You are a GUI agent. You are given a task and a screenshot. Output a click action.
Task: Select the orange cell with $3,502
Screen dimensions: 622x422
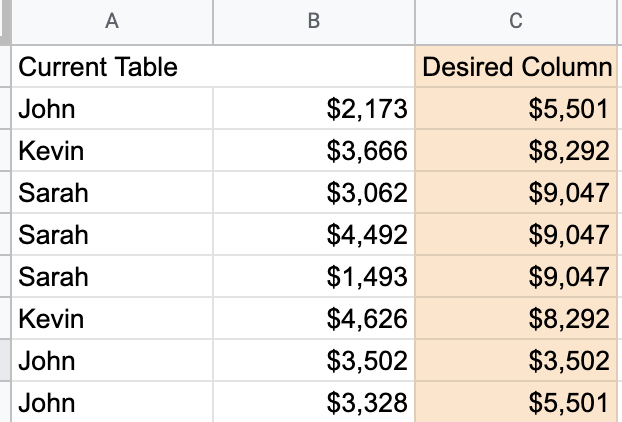[x=516, y=361]
